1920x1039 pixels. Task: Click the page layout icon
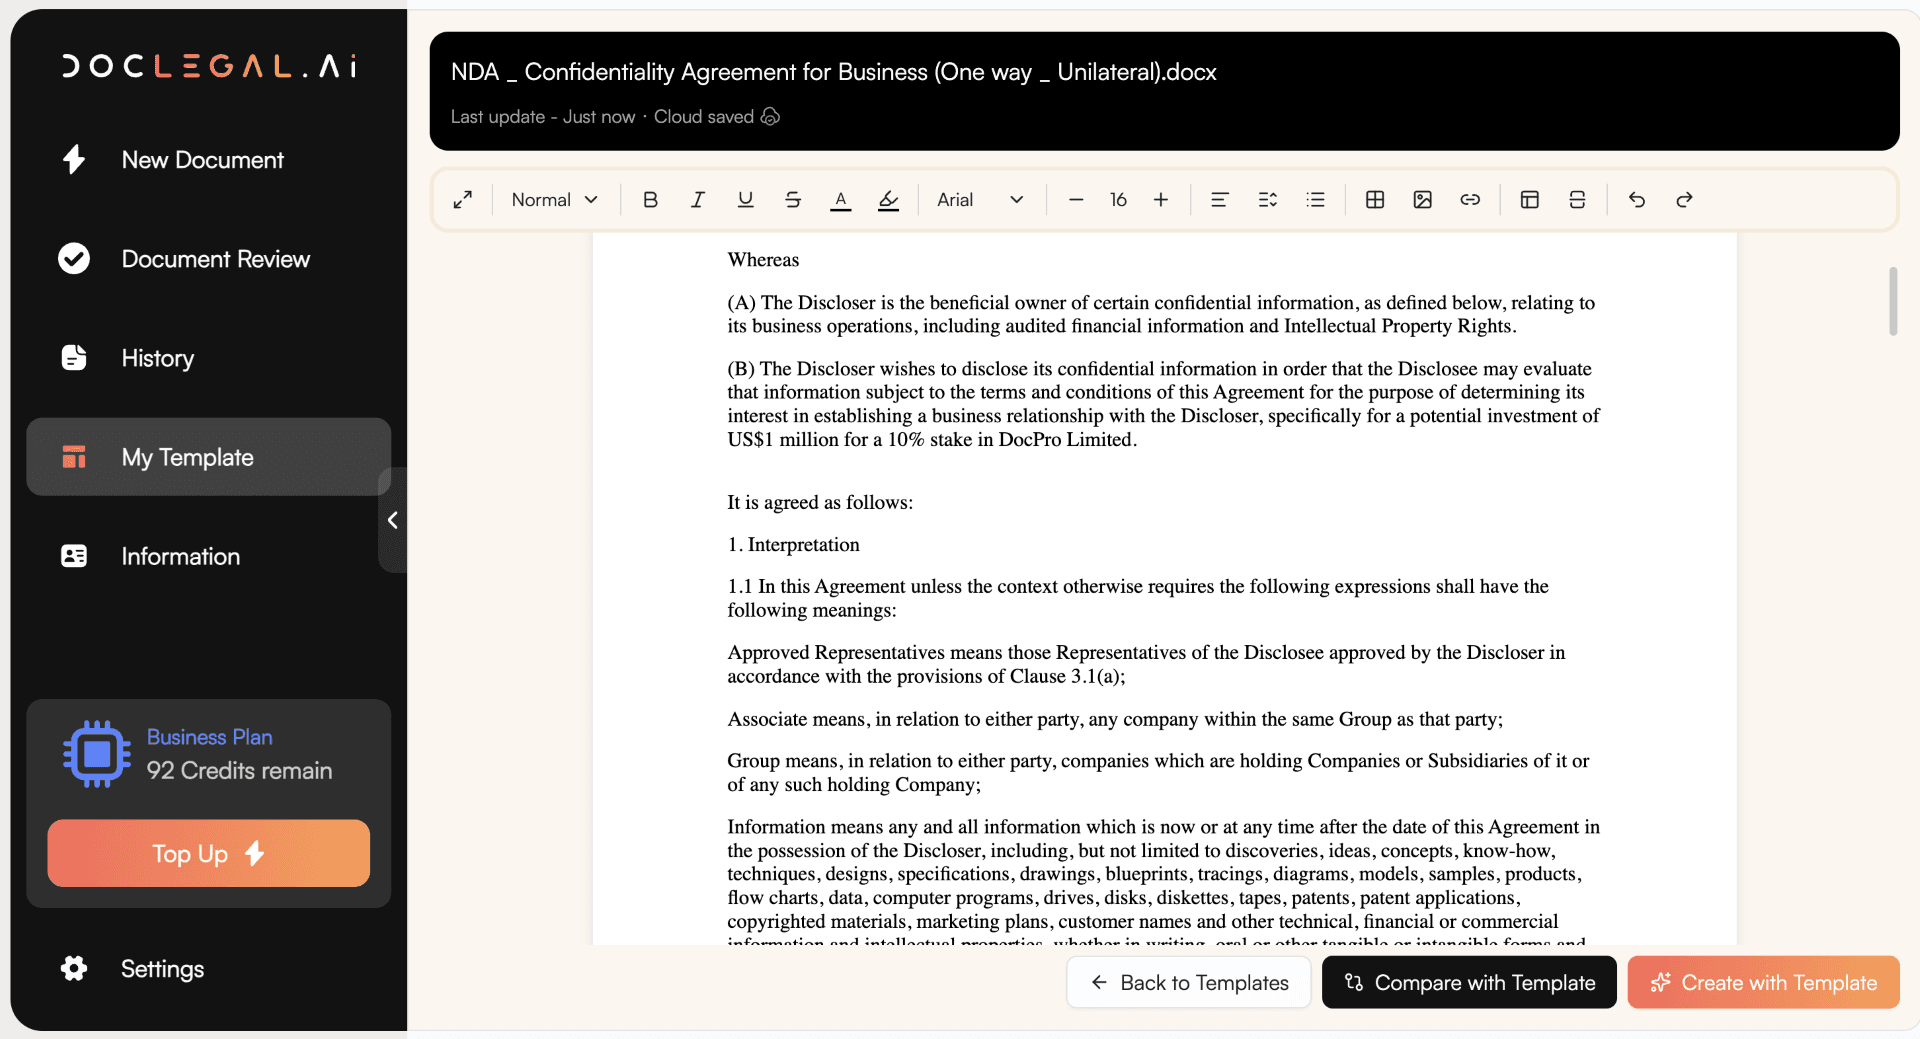point(1530,200)
